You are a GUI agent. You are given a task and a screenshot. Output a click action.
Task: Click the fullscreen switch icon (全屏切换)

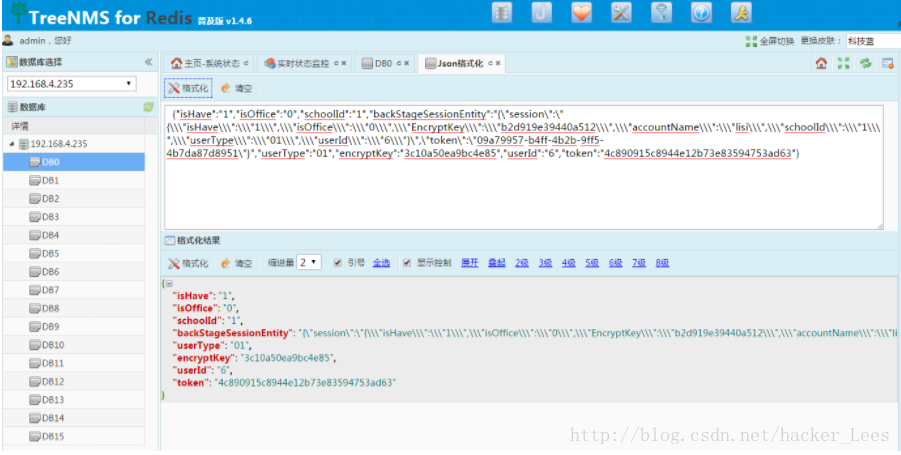[x=751, y=41]
